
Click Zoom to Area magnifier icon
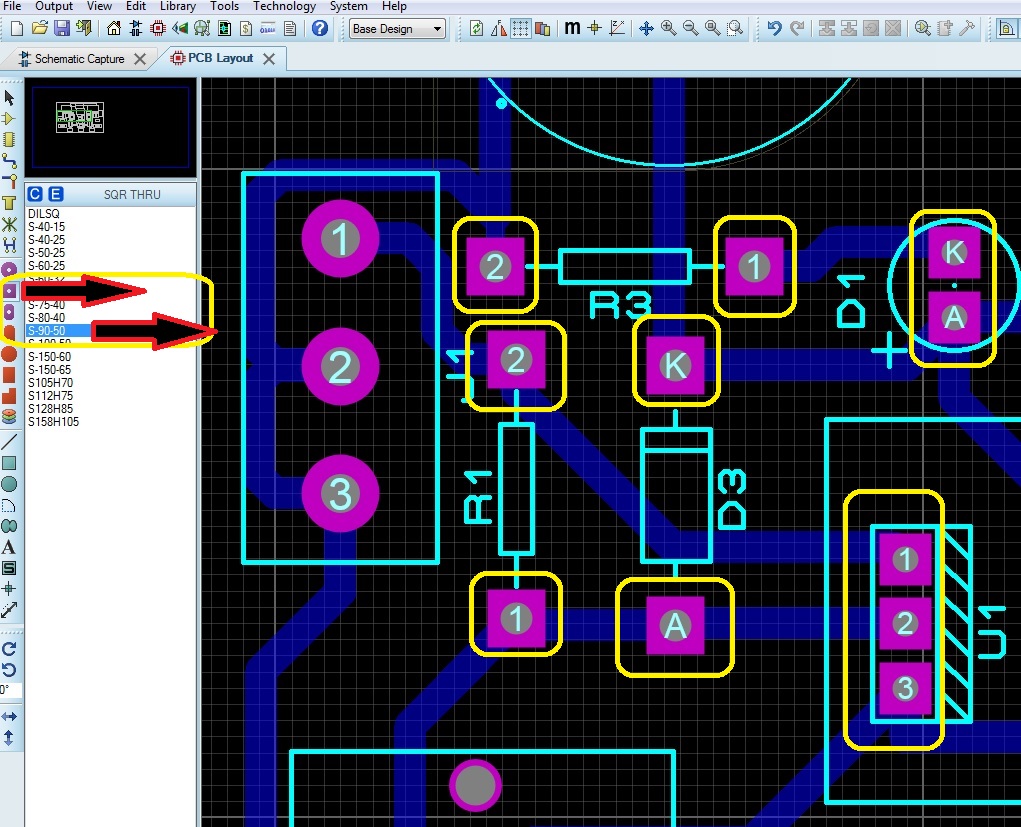[x=735, y=28]
